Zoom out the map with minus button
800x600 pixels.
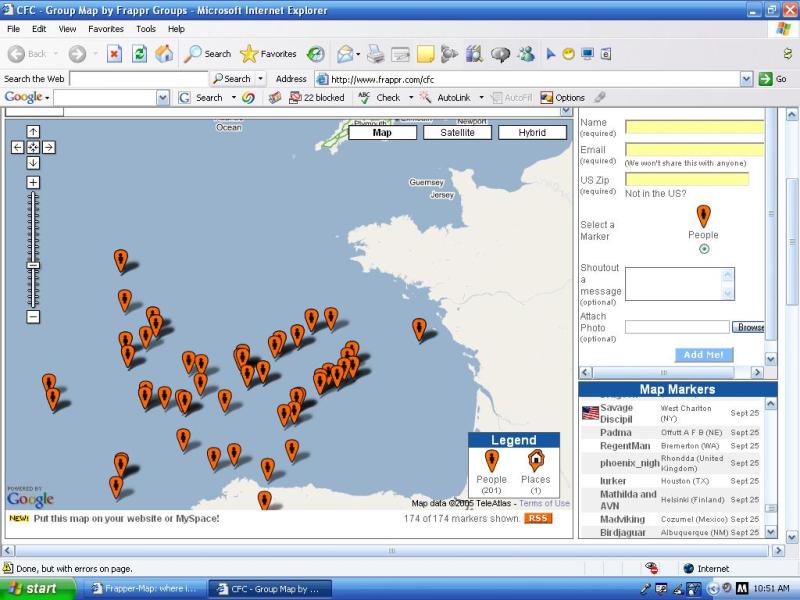(33, 317)
